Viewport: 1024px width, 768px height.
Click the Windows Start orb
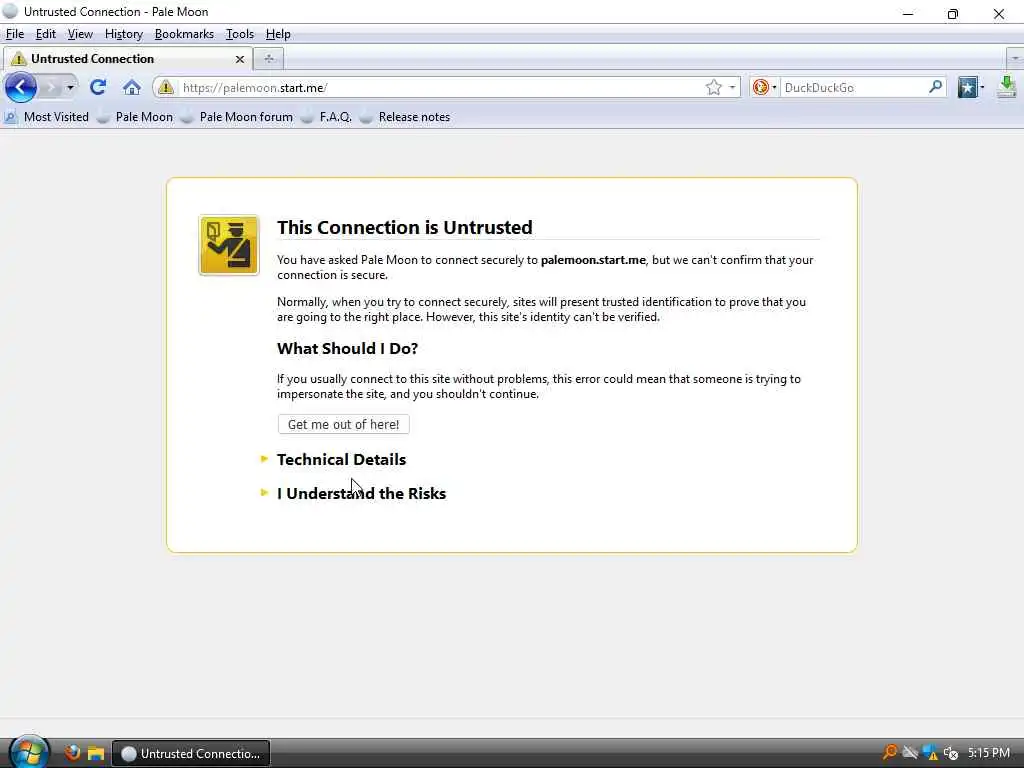[x=27, y=752]
